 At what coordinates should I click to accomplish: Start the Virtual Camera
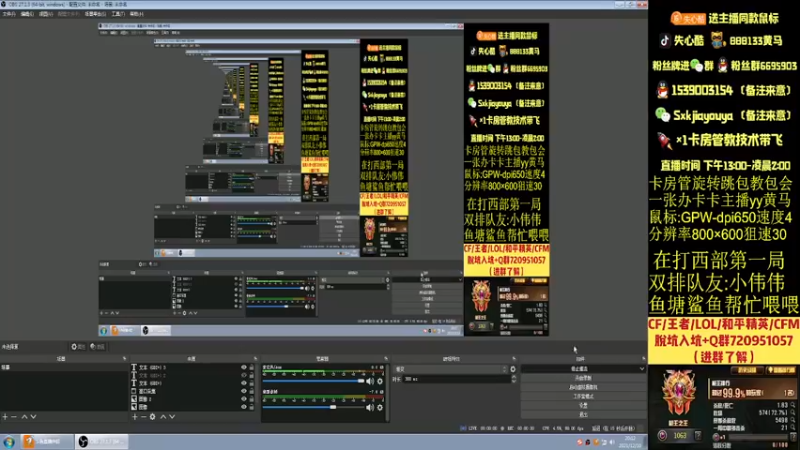pyautogui.click(x=583, y=387)
